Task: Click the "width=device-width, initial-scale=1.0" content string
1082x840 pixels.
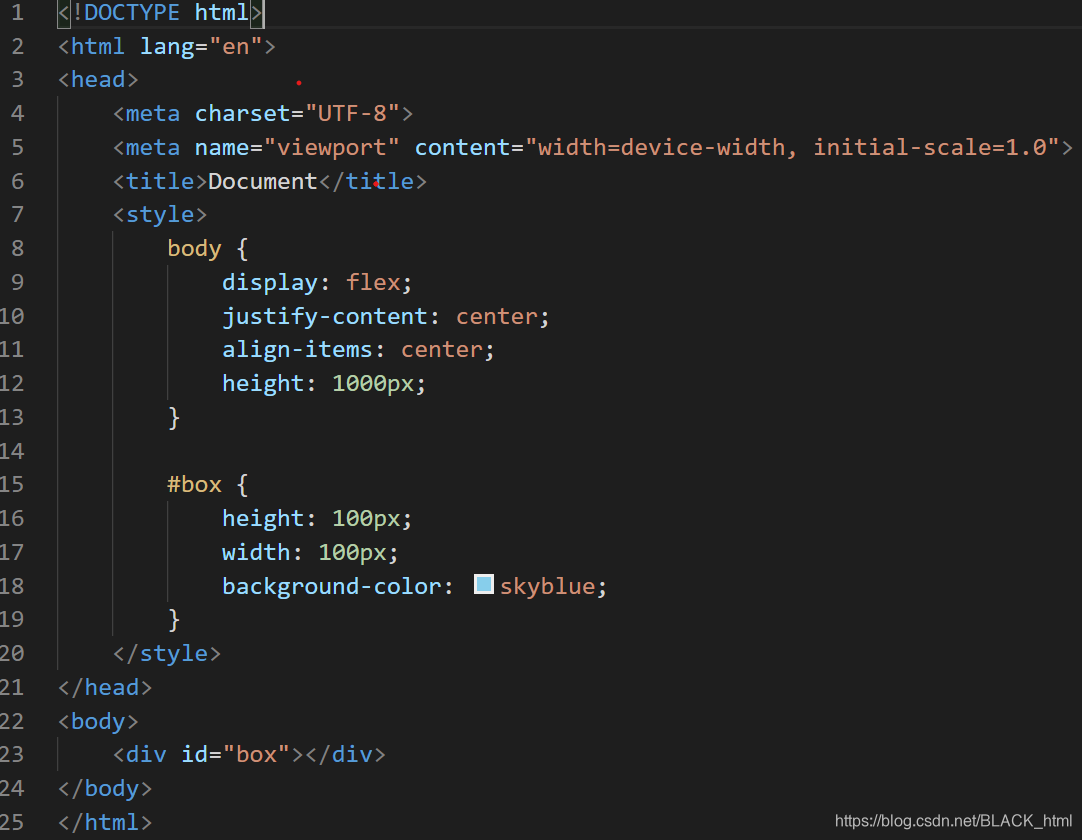Action: click(792, 147)
